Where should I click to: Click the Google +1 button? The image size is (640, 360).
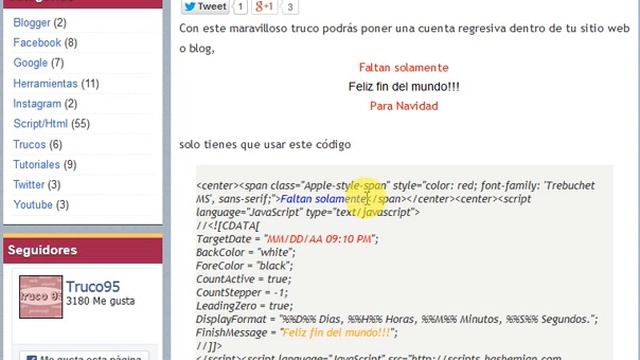tap(264, 7)
